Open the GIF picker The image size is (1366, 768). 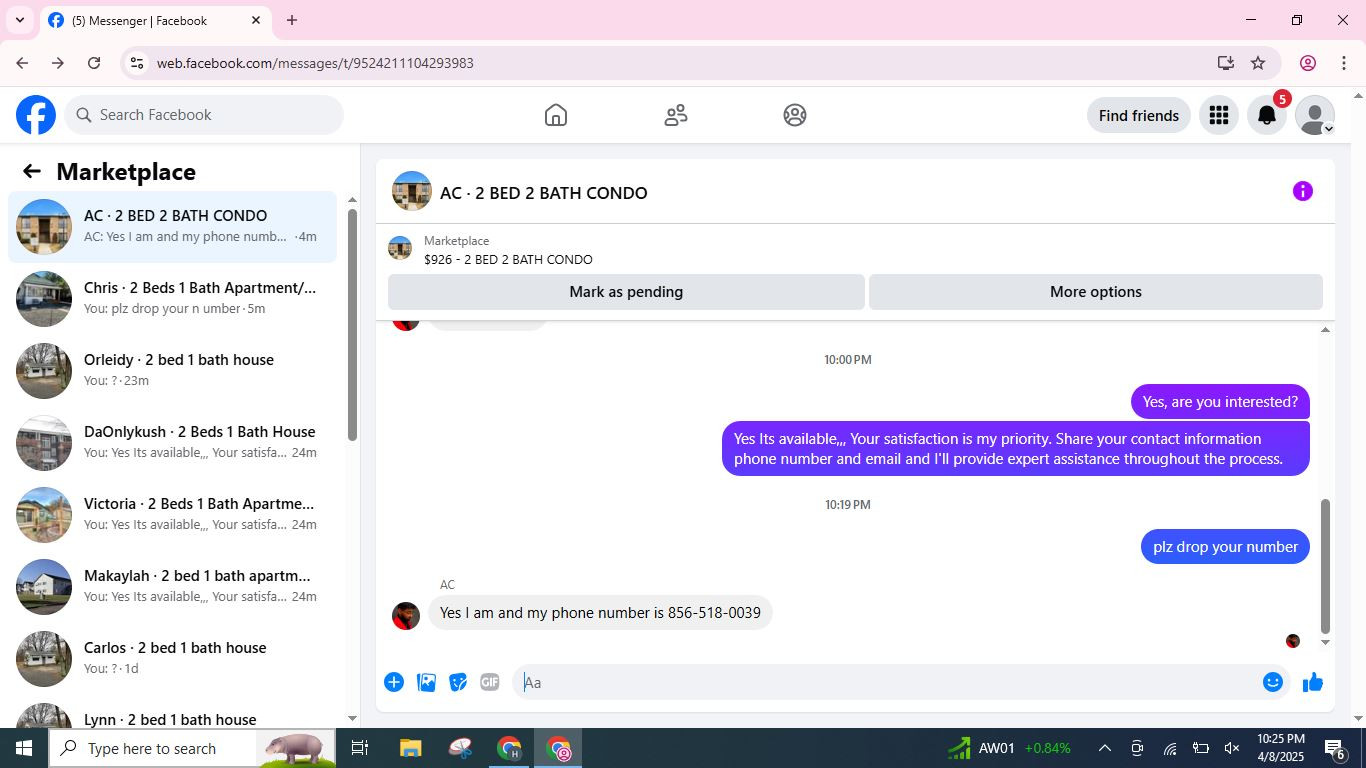489,682
